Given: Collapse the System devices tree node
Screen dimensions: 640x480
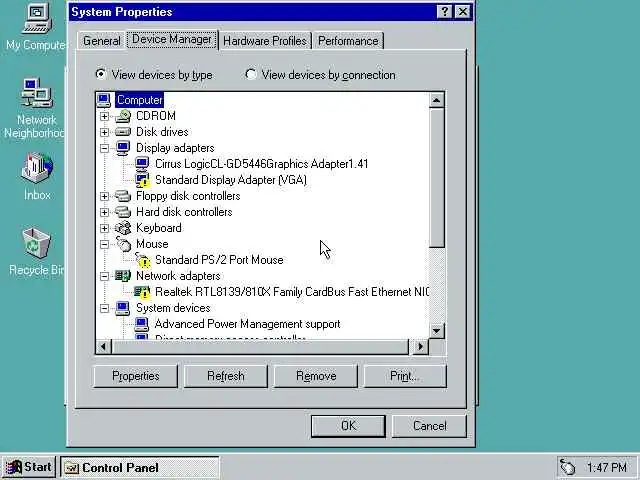Looking at the screenshot, I should pyautogui.click(x=104, y=308).
